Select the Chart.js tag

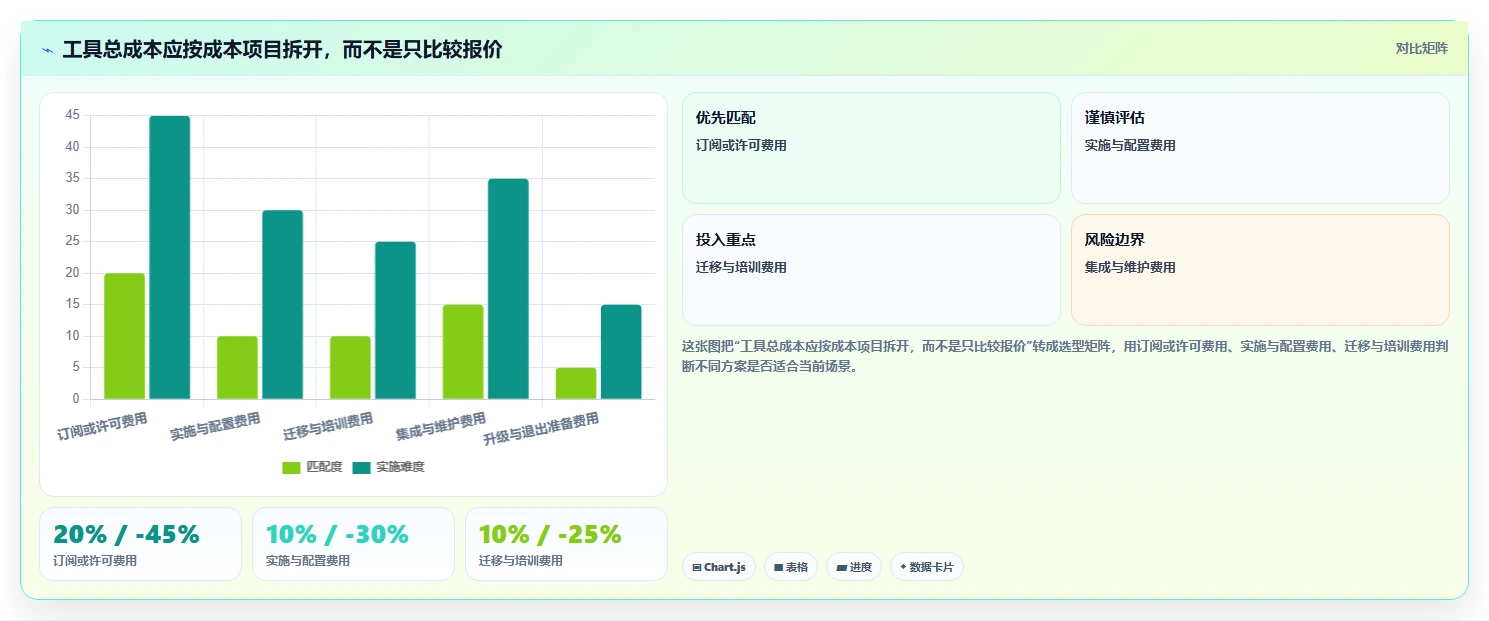[719, 567]
